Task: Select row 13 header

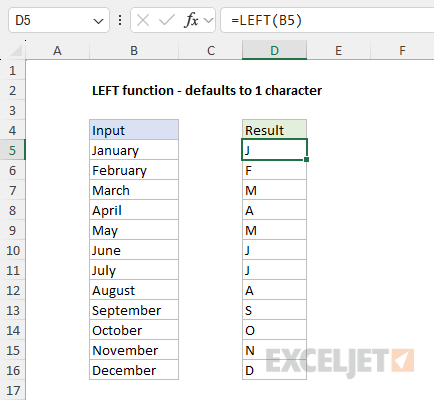Action: 13,310
